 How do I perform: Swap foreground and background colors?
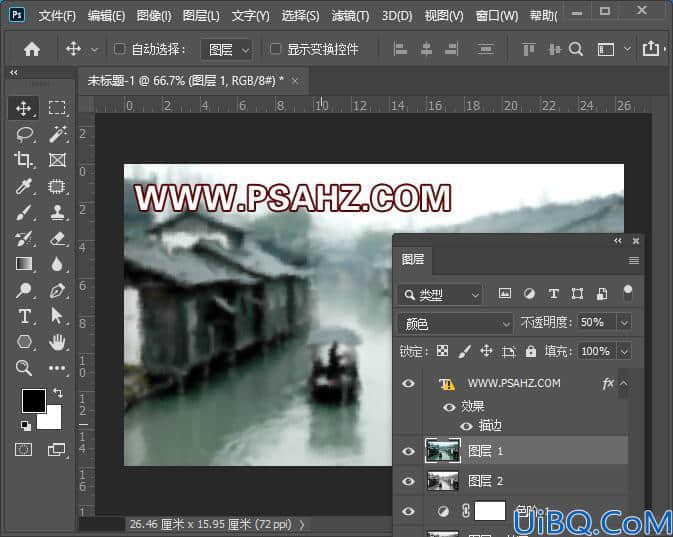click(58, 392)
